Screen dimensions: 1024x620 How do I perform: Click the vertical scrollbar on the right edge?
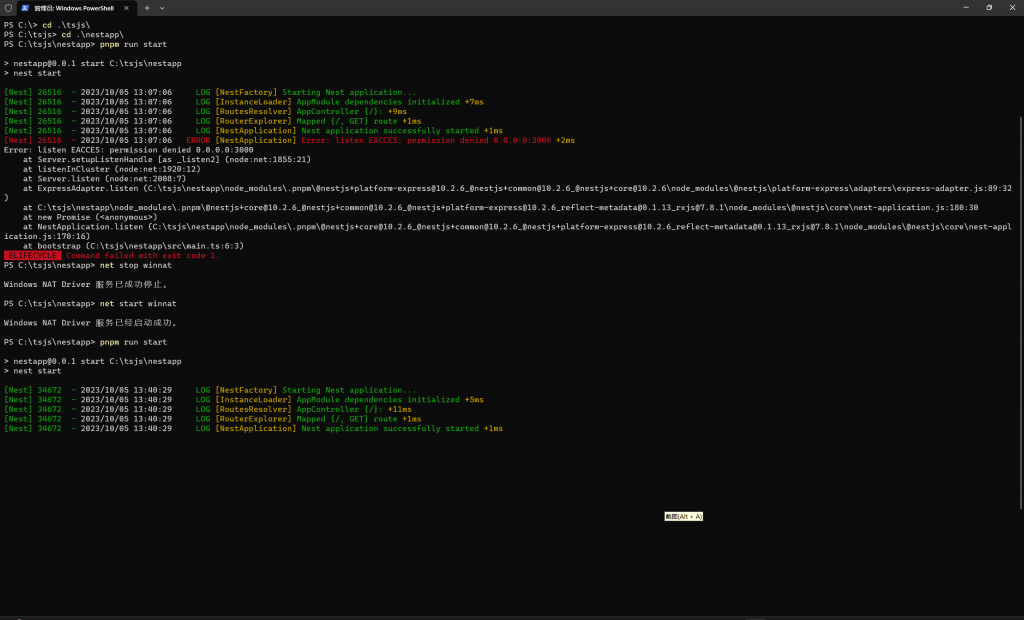click(x=1020, y=250)
